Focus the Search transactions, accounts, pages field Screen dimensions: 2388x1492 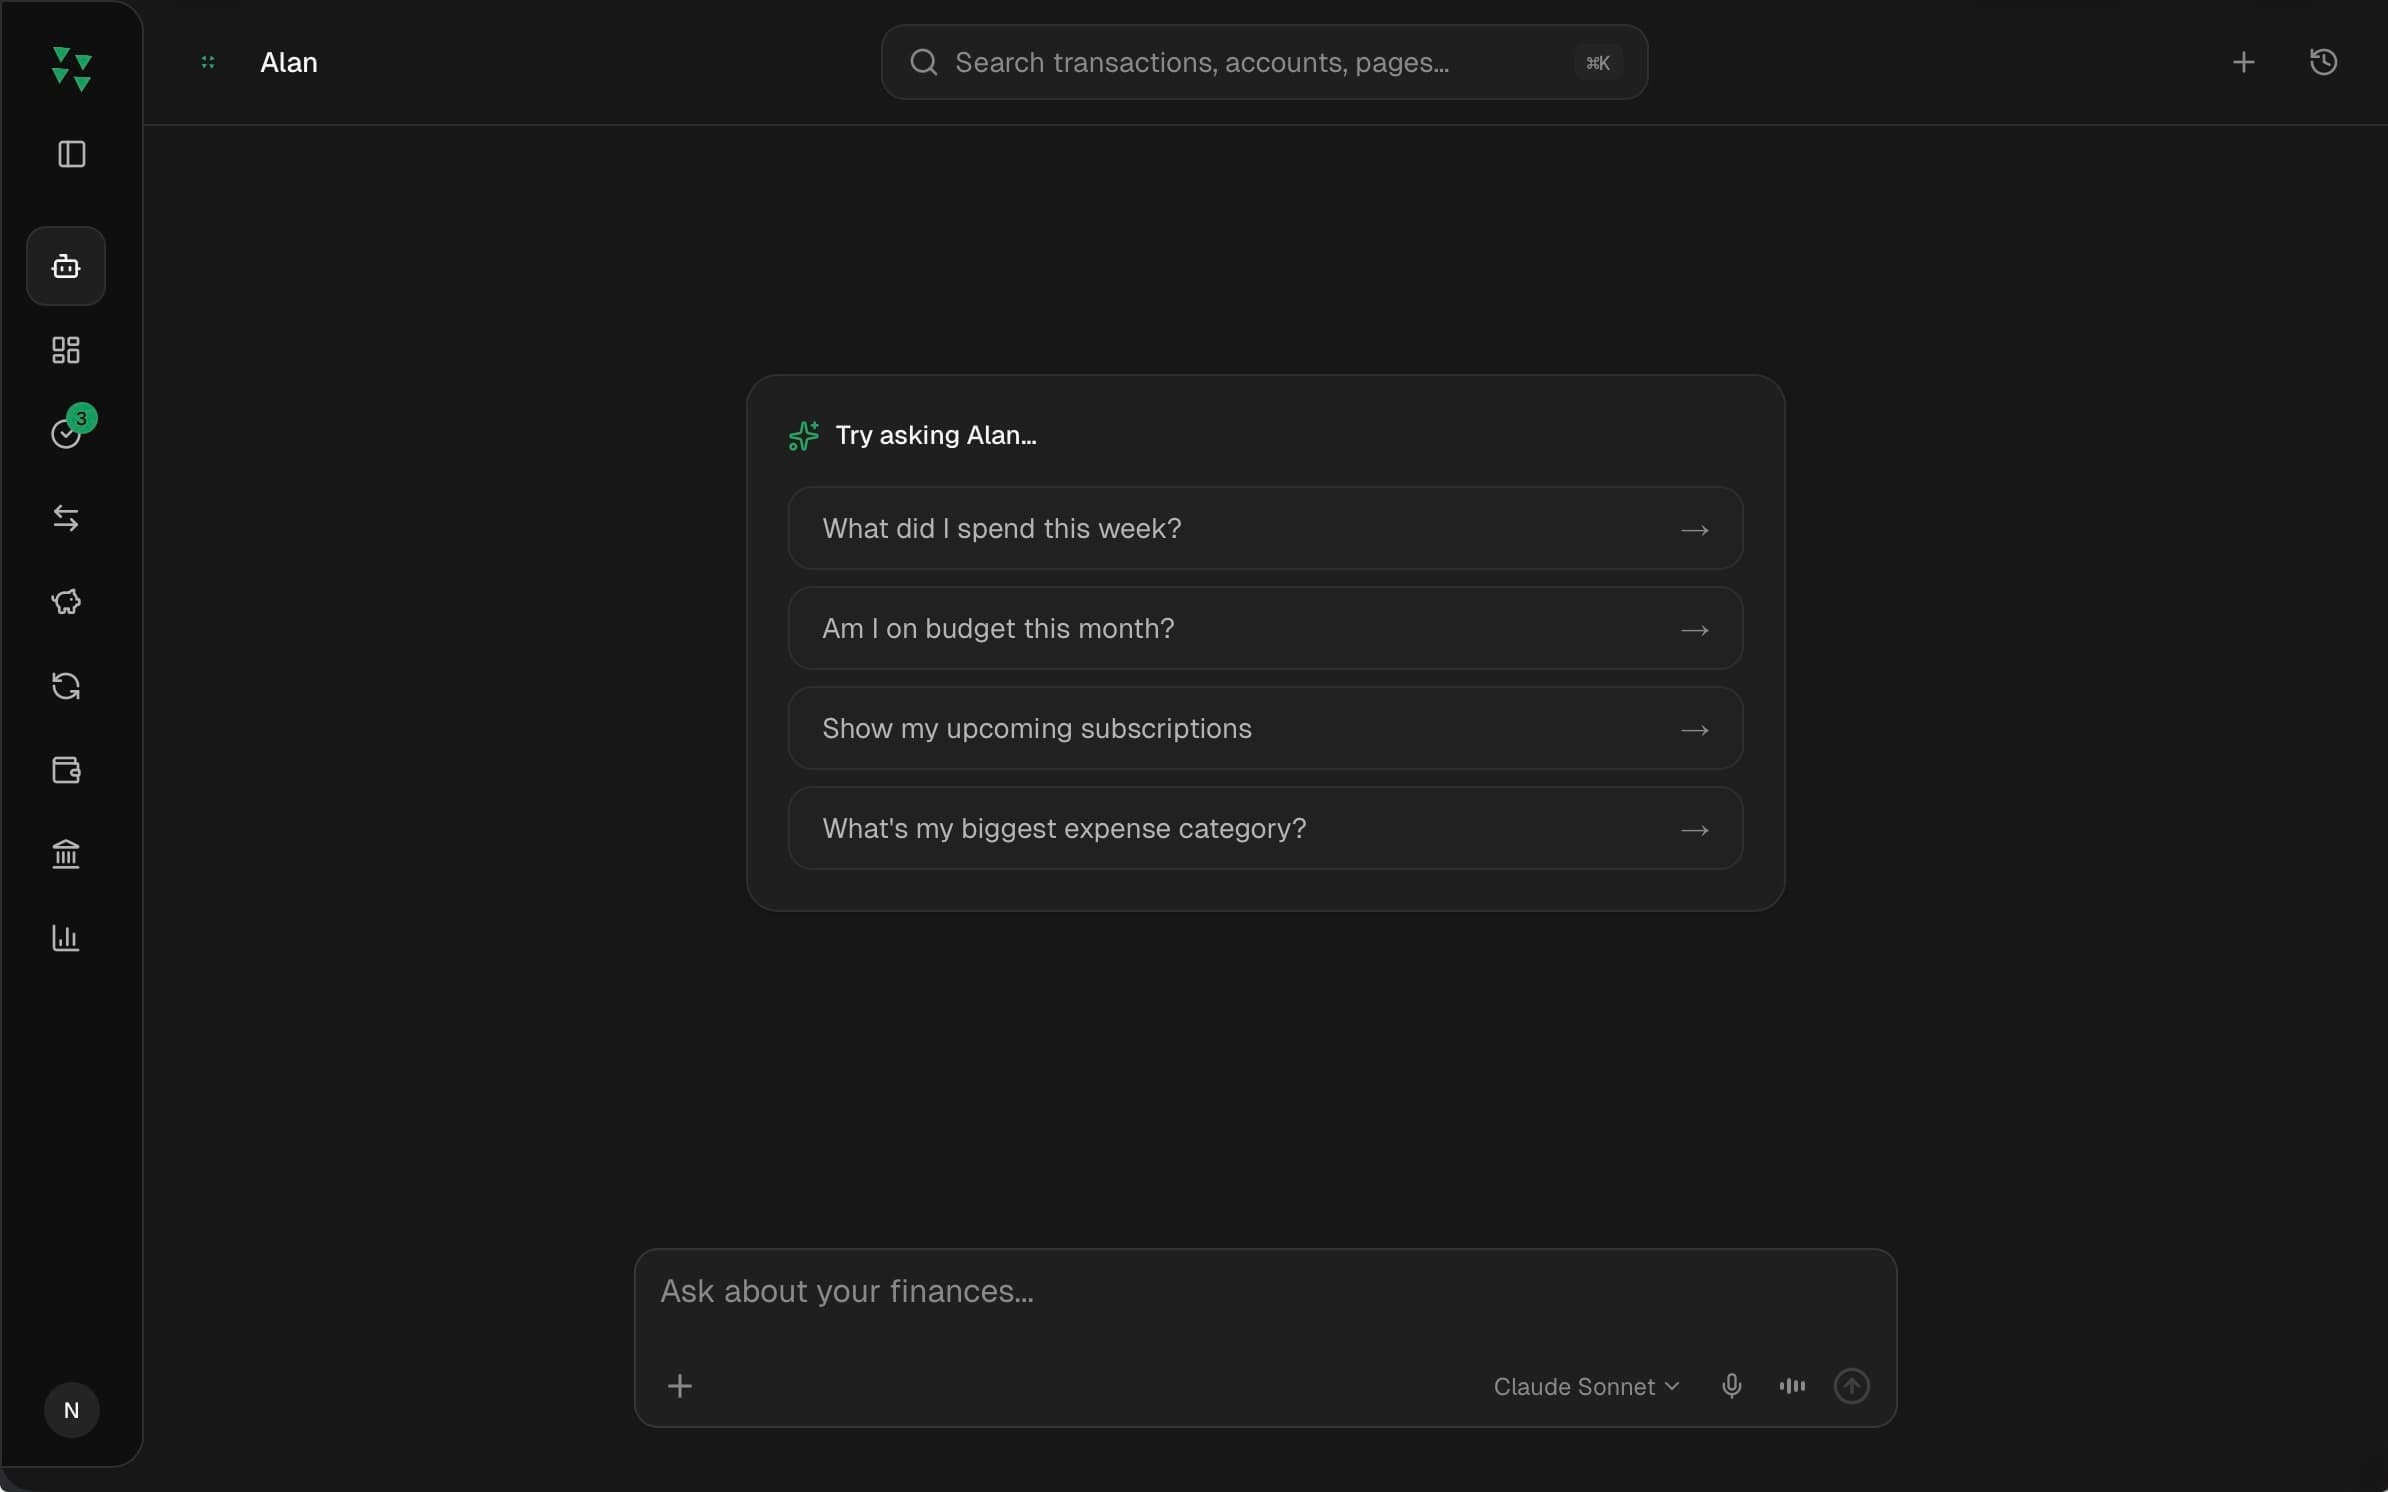(x=1264, y=62)
